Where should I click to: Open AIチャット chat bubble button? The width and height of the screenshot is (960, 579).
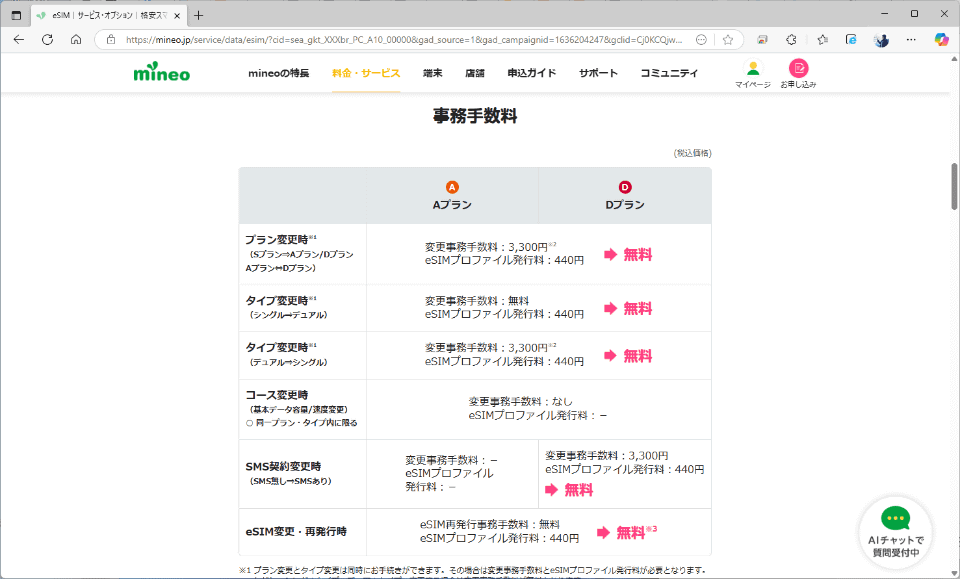point(896,532)
